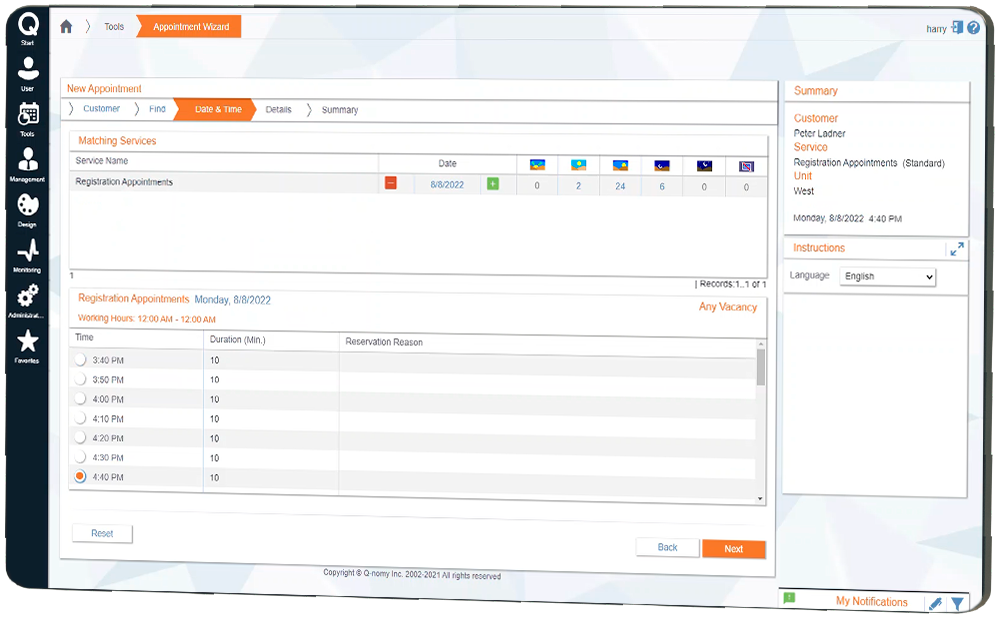
Task: Click the harry username text
Action: click(936, 29)
